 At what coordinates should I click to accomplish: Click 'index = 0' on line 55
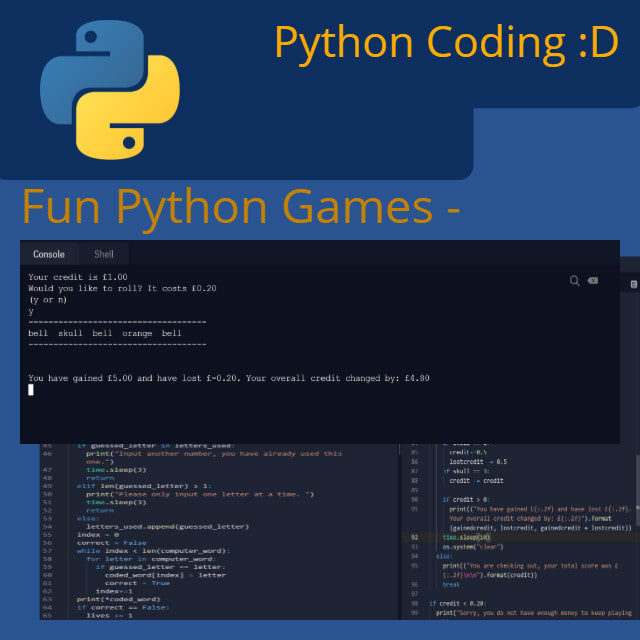[98, 535]
